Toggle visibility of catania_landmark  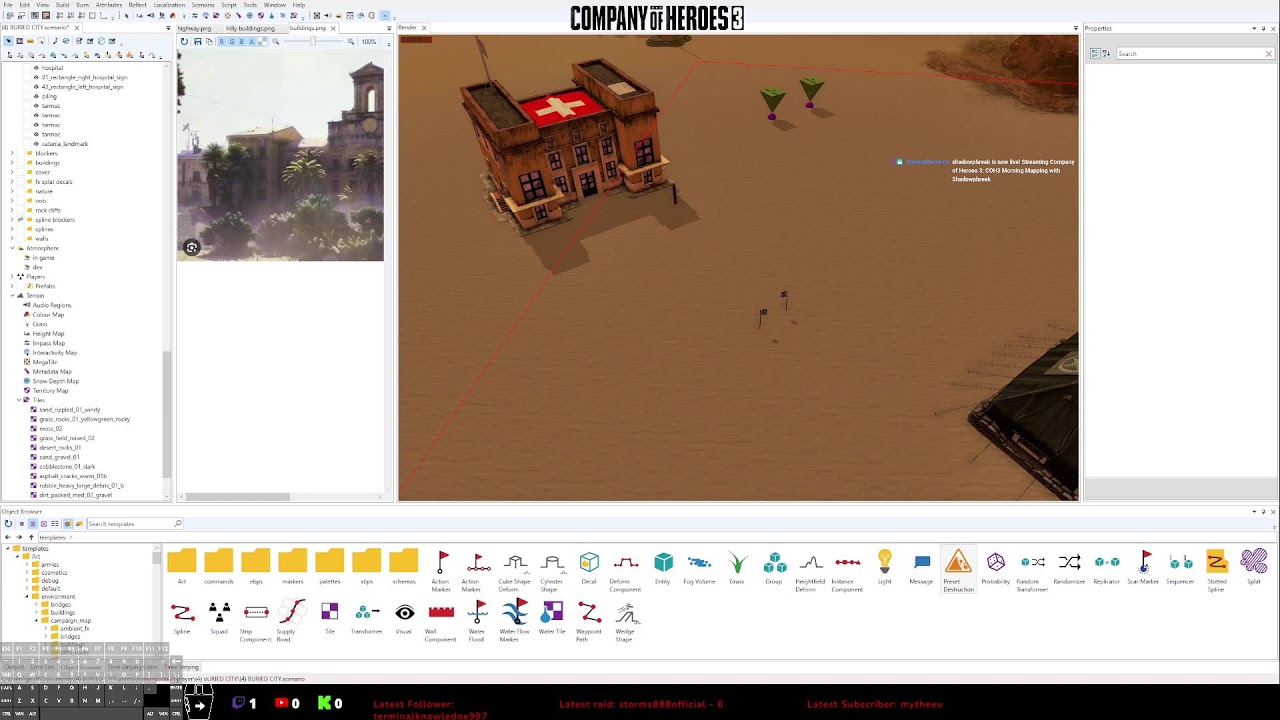point(37,144)
